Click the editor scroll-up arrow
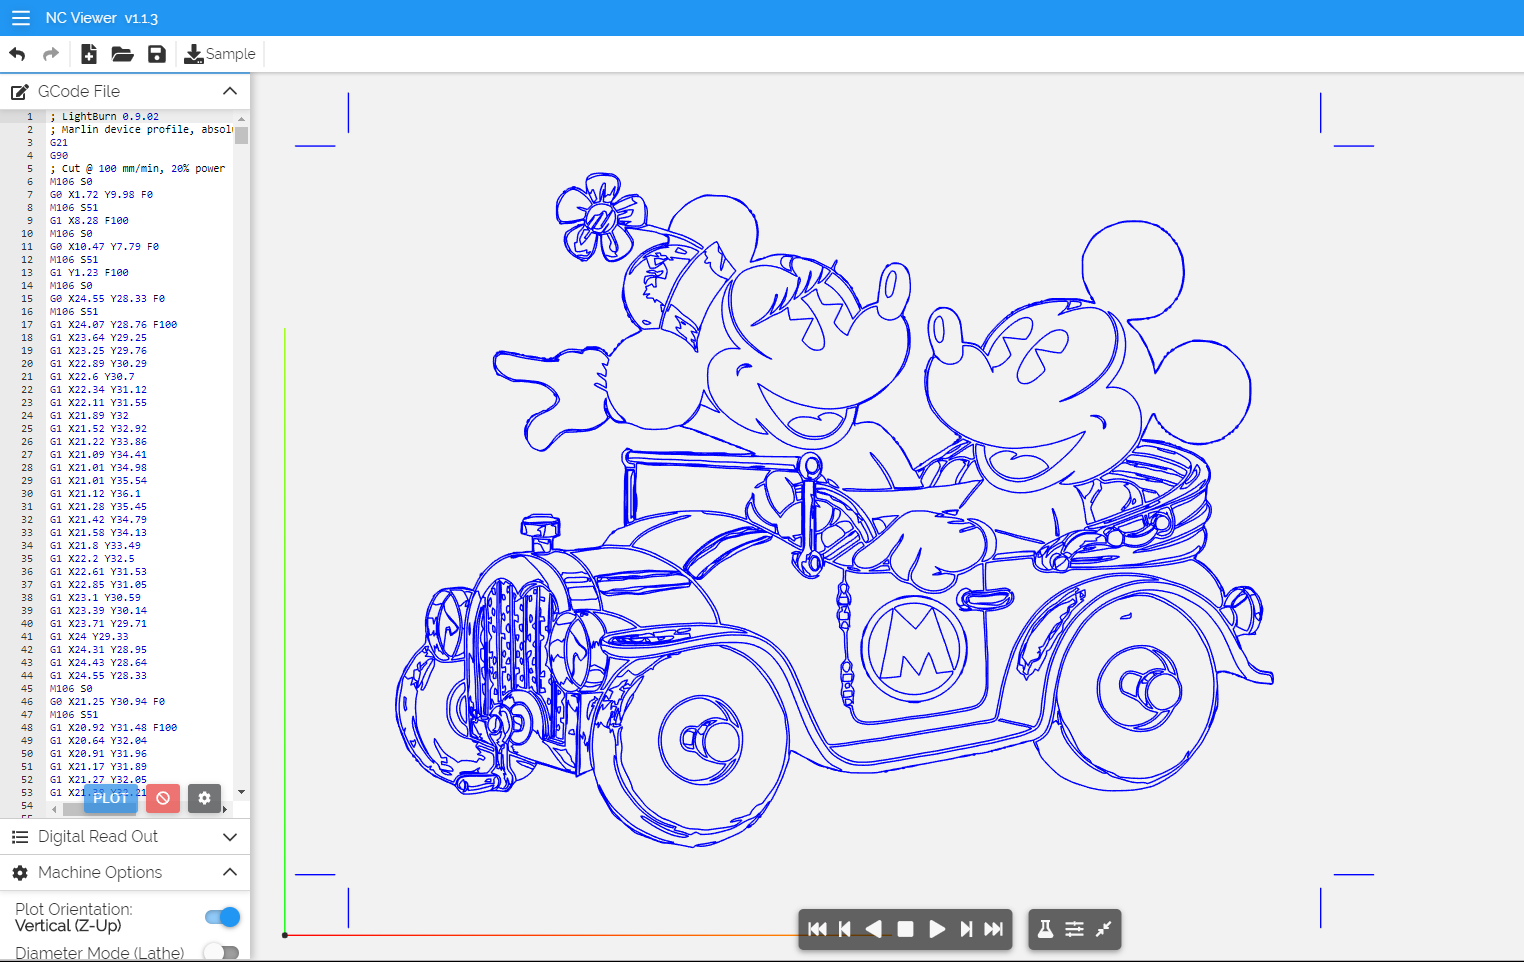 point(241,118)
